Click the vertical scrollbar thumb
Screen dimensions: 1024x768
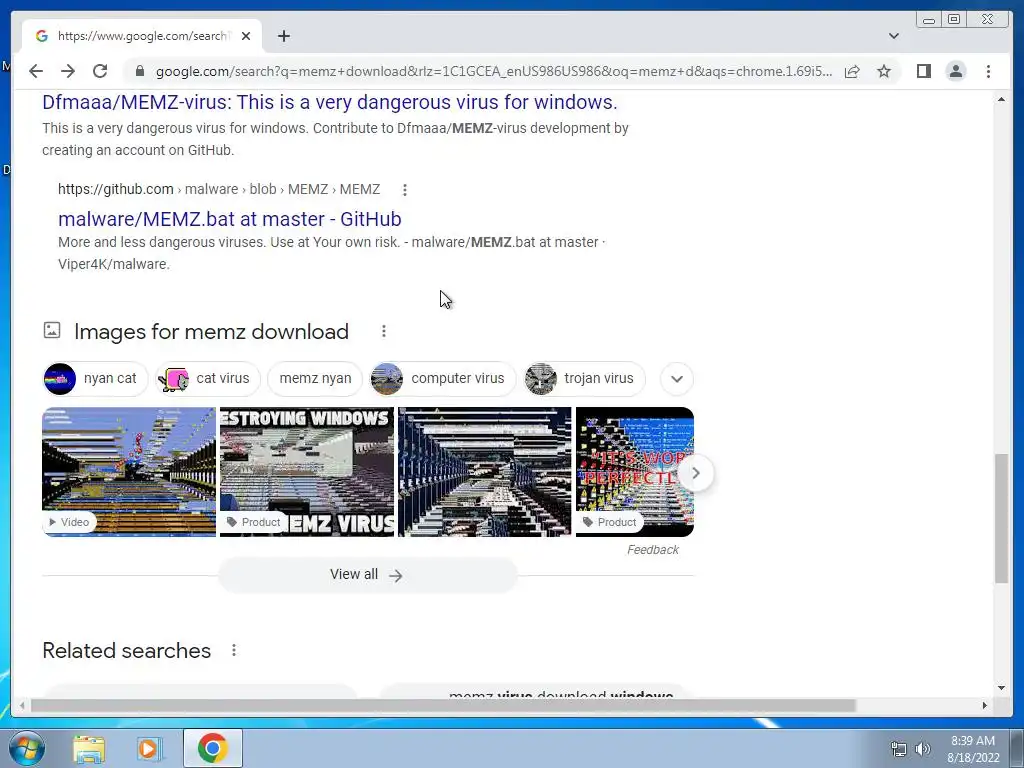(x=1001, y=518)
